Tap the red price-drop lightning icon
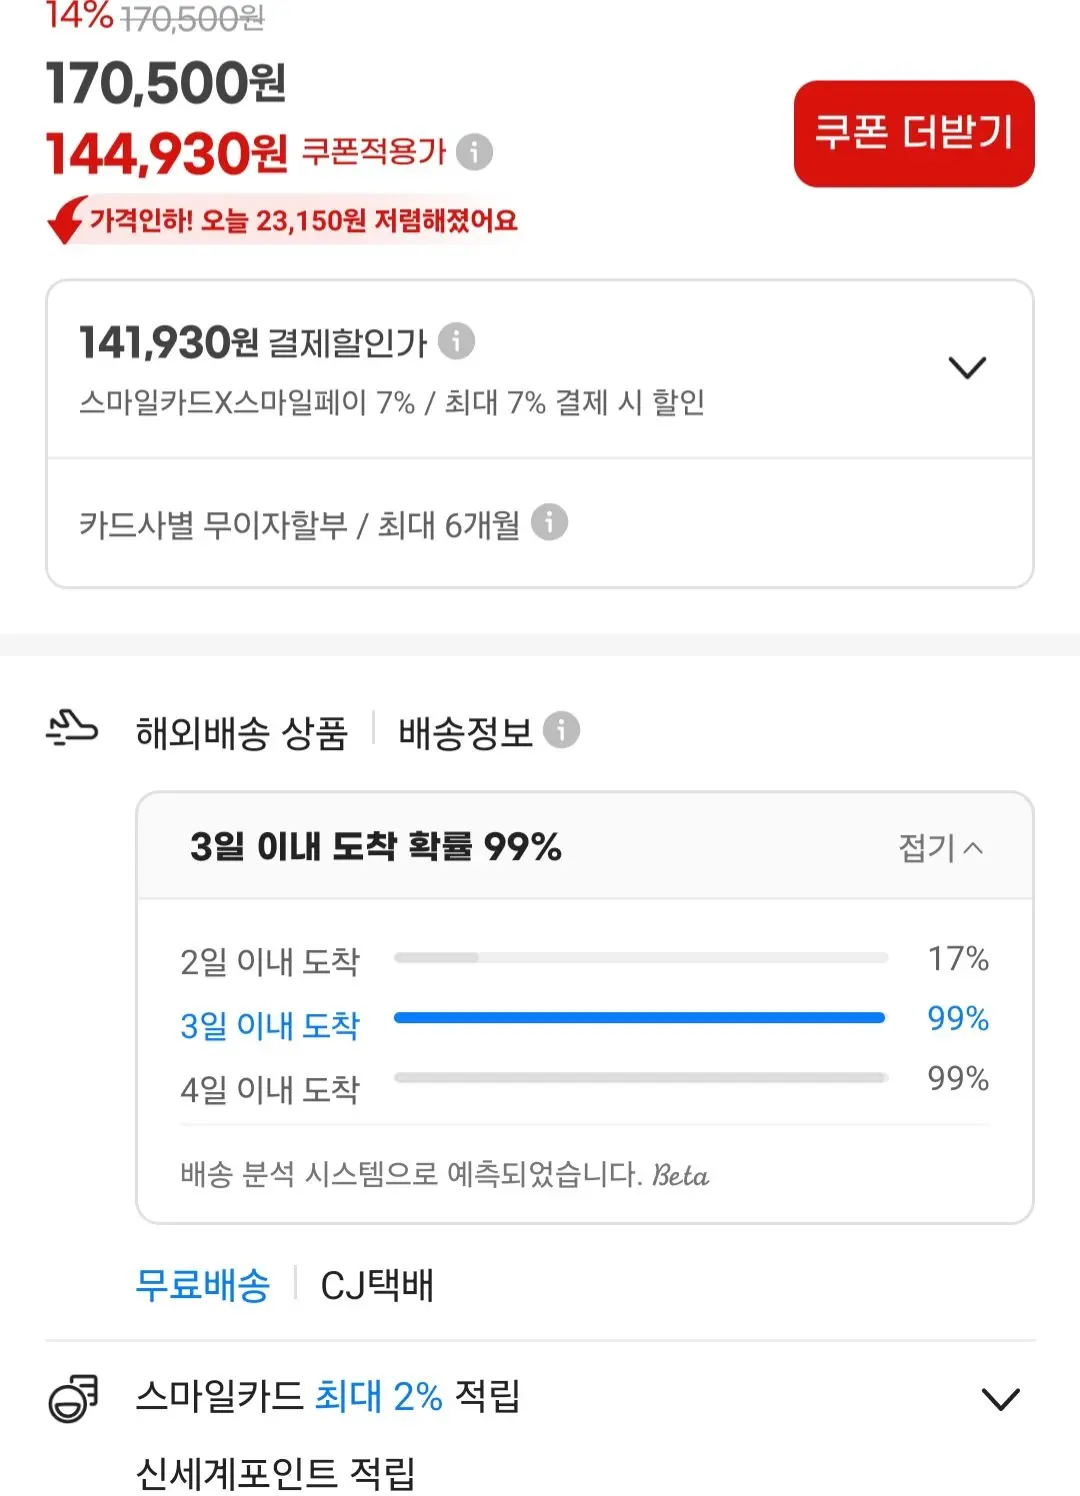The height and width of the screenshot is (1496, 1080). (x=67, y=220)
